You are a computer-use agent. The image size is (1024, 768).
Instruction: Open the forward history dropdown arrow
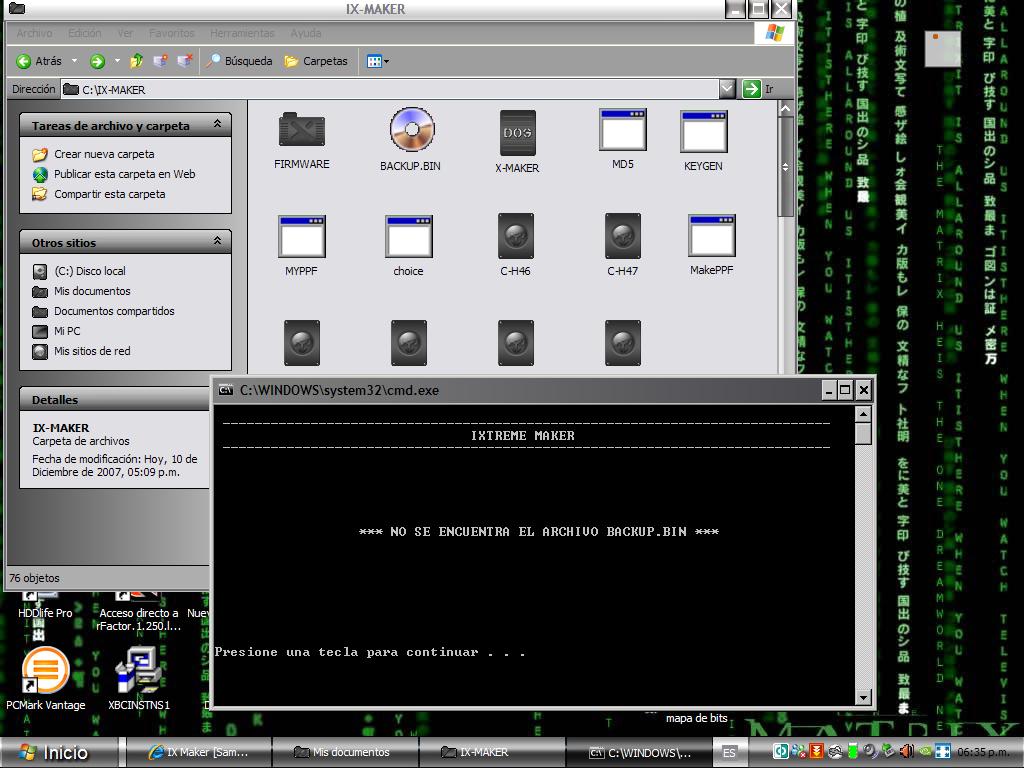click(x=117, y=61)
